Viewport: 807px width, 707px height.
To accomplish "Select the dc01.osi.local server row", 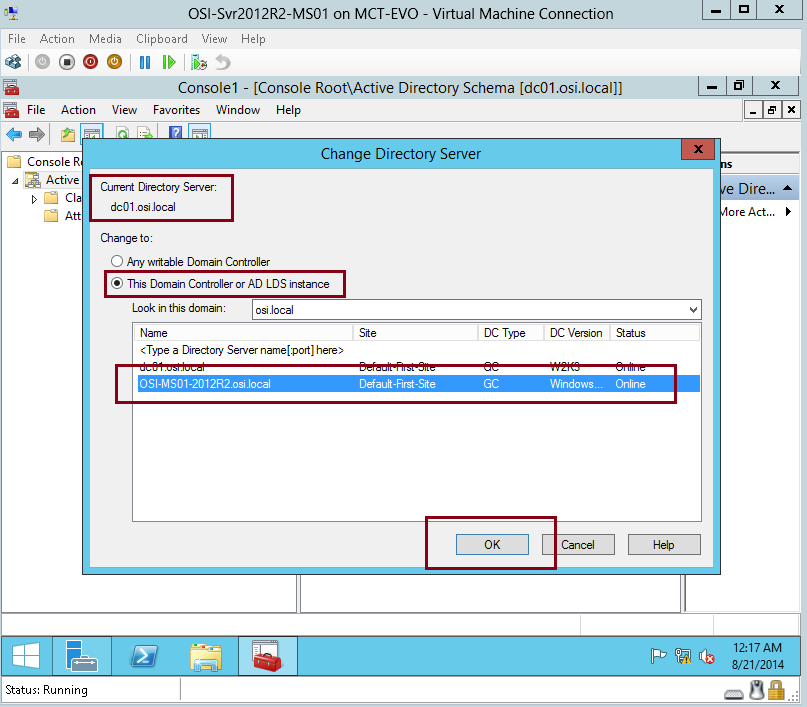I will click(418, 367).
